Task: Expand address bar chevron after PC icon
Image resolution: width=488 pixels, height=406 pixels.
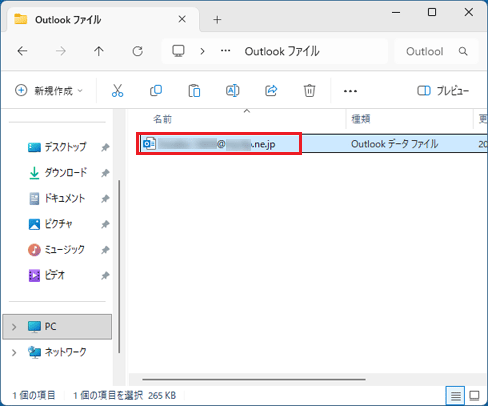Action: tap(202, 52)
